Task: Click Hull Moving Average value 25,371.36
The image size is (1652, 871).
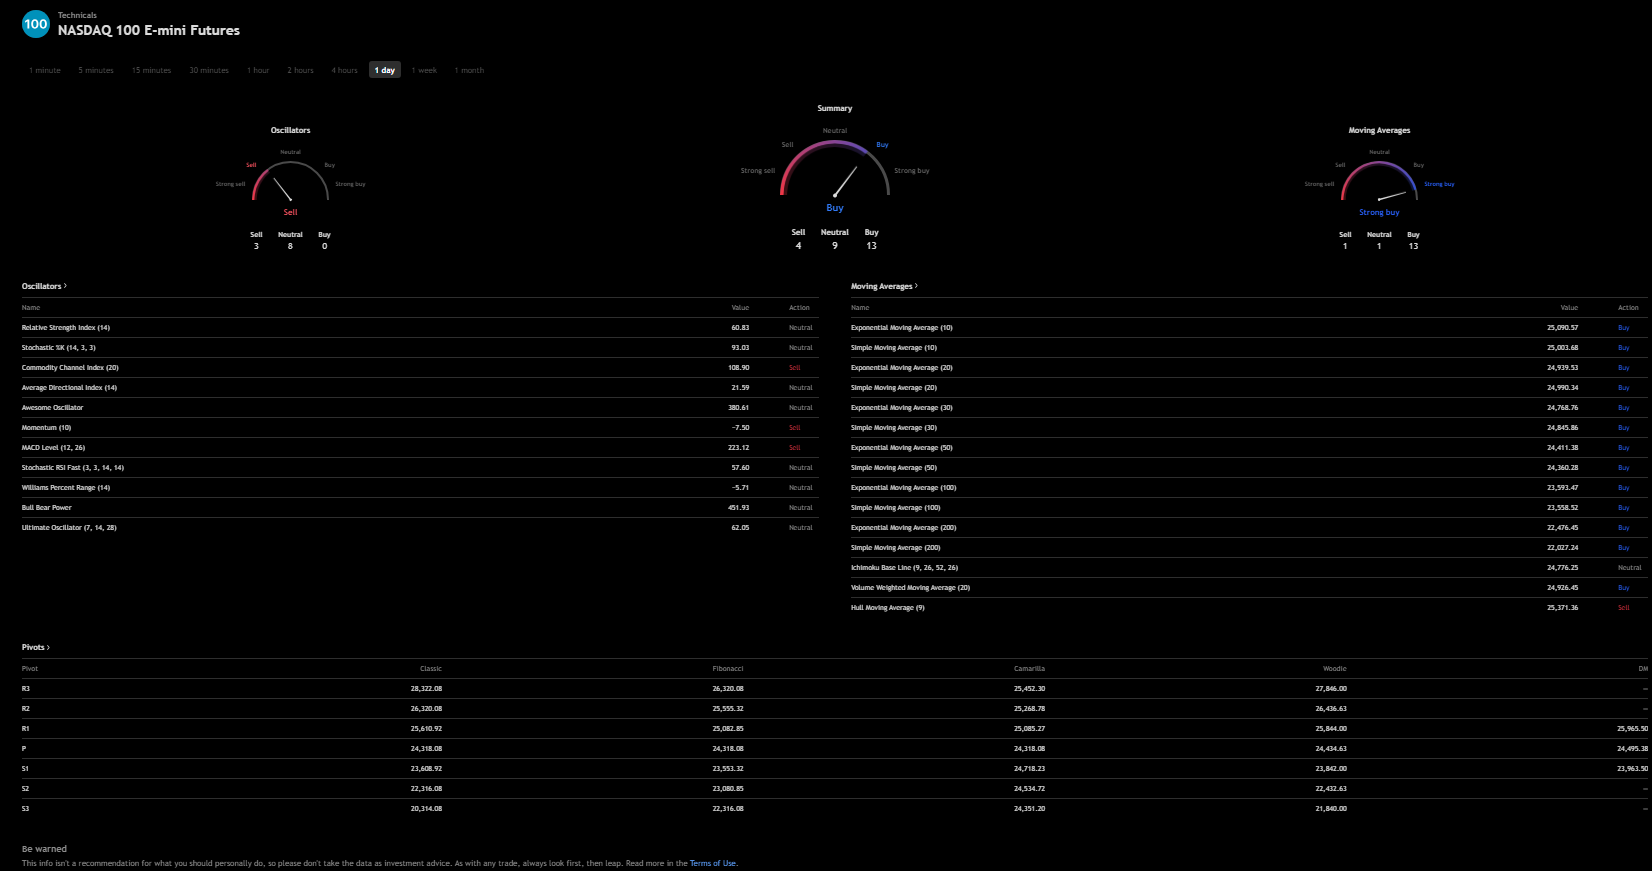Action: (1563, 608)
